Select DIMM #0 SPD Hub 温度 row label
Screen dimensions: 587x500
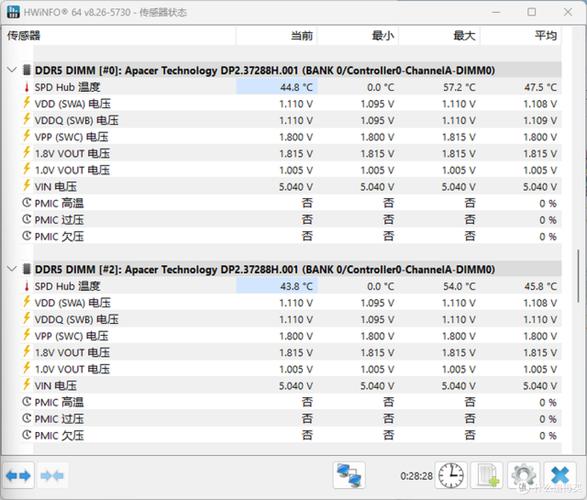coord(67,87)
